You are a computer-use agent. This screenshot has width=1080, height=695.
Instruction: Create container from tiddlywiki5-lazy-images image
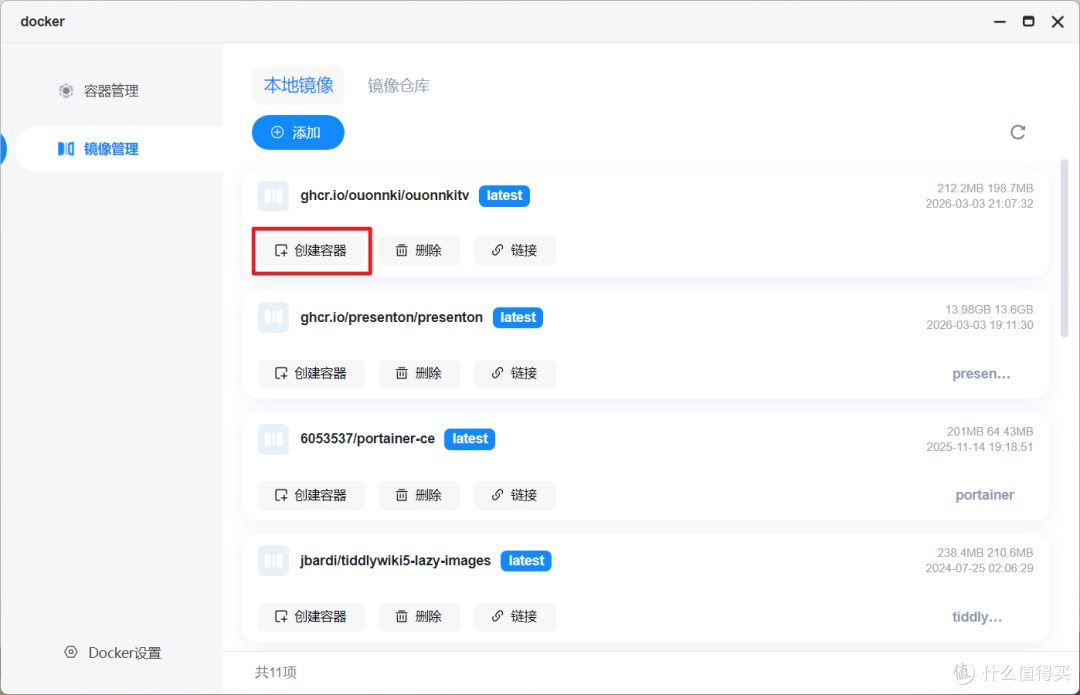[311, 616]
